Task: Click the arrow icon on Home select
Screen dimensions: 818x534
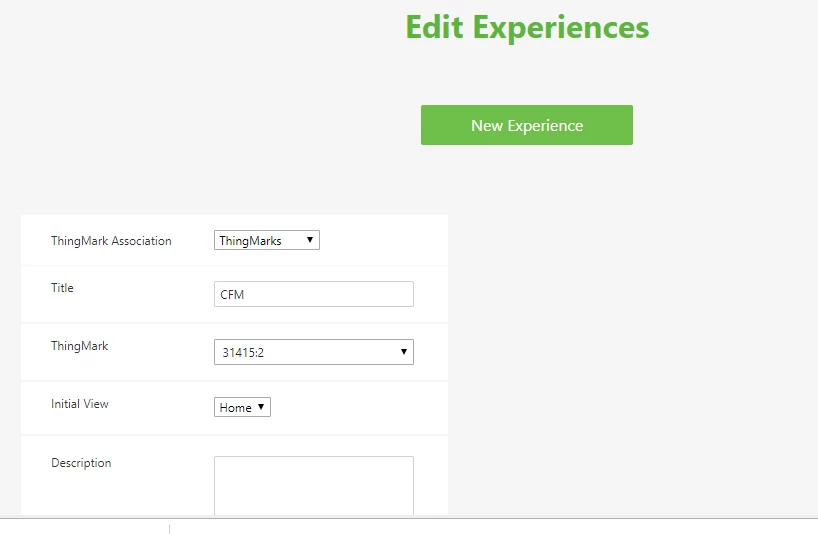Action: point(261,407)
